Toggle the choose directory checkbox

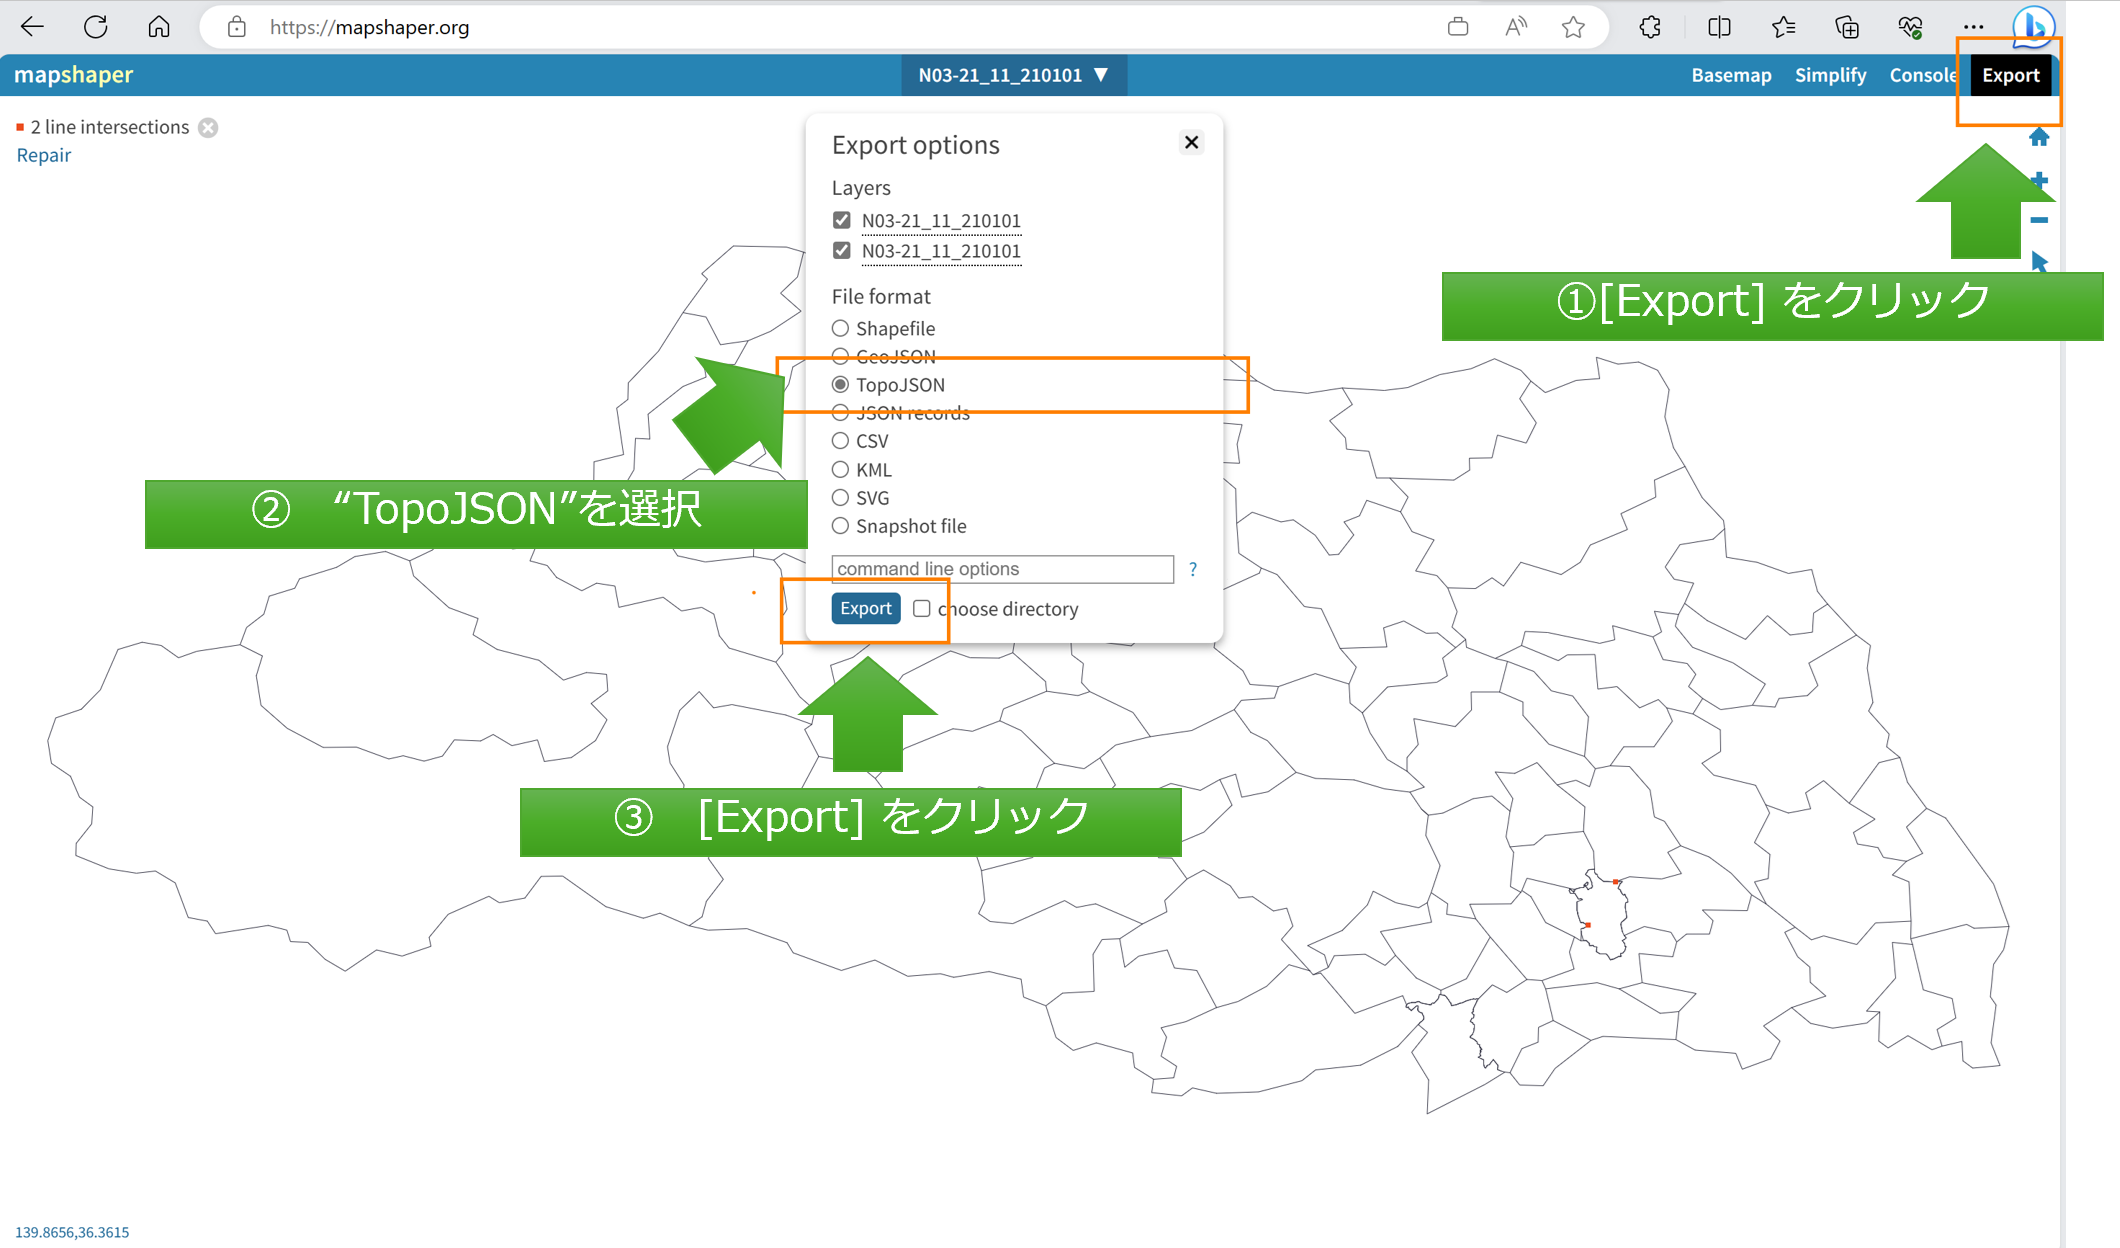click(x=922, y=609)
